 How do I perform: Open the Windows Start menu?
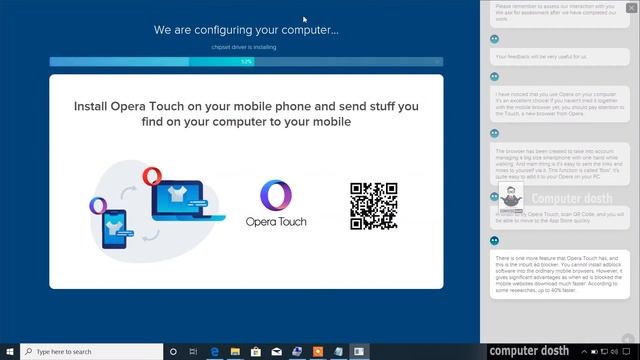point(10,351)
